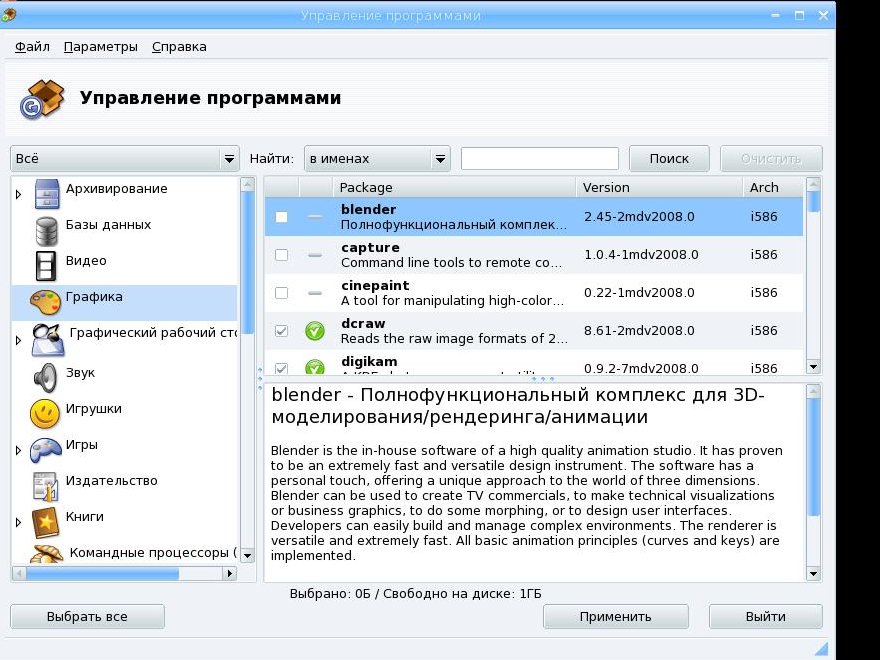This screenshot has width=880, height=660.
Task: Tick the capture package checkbox
Action: pos(281,255)
